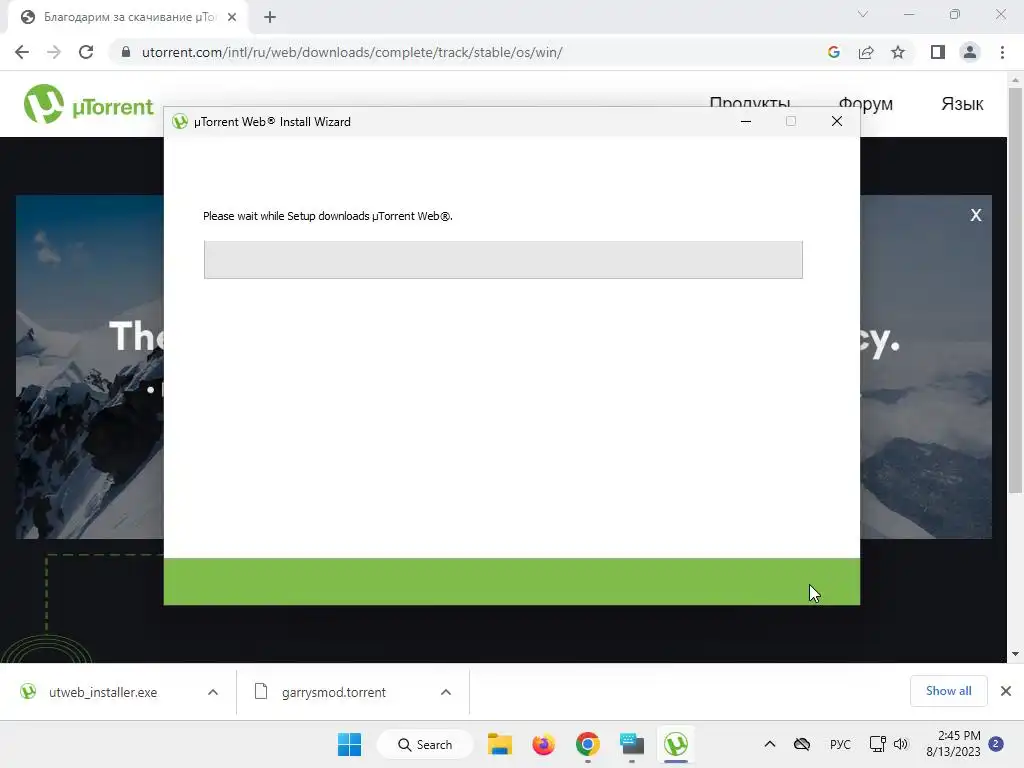
Task: Switch to Chrome in the taskbar
Action: coord(588,744)
